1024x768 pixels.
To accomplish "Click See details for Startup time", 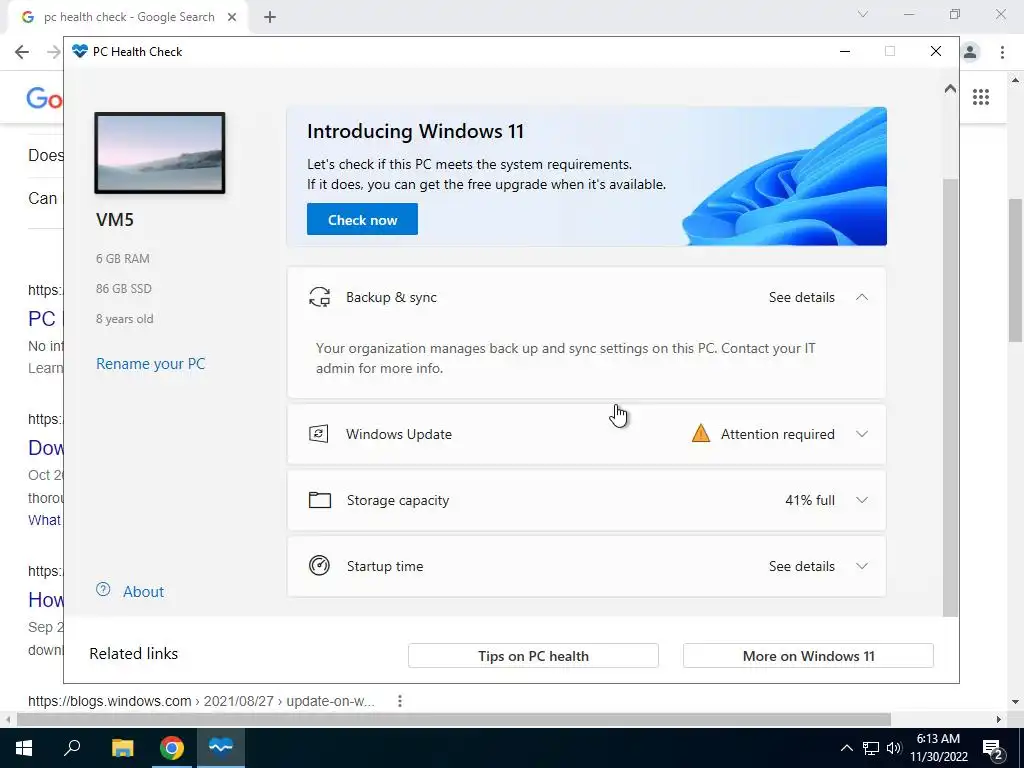I will 801,566.
